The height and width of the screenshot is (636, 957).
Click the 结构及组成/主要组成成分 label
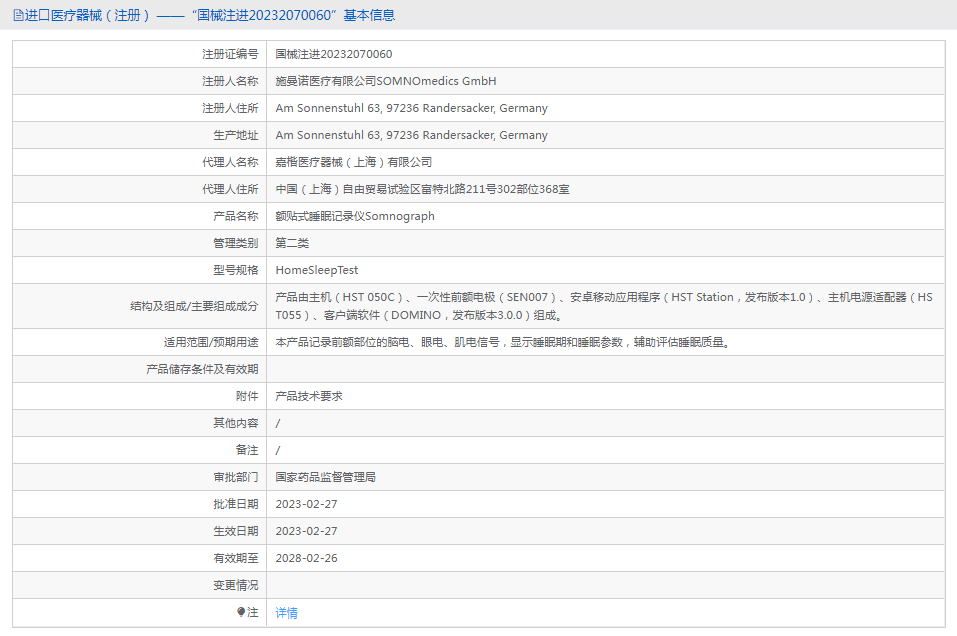194,306
